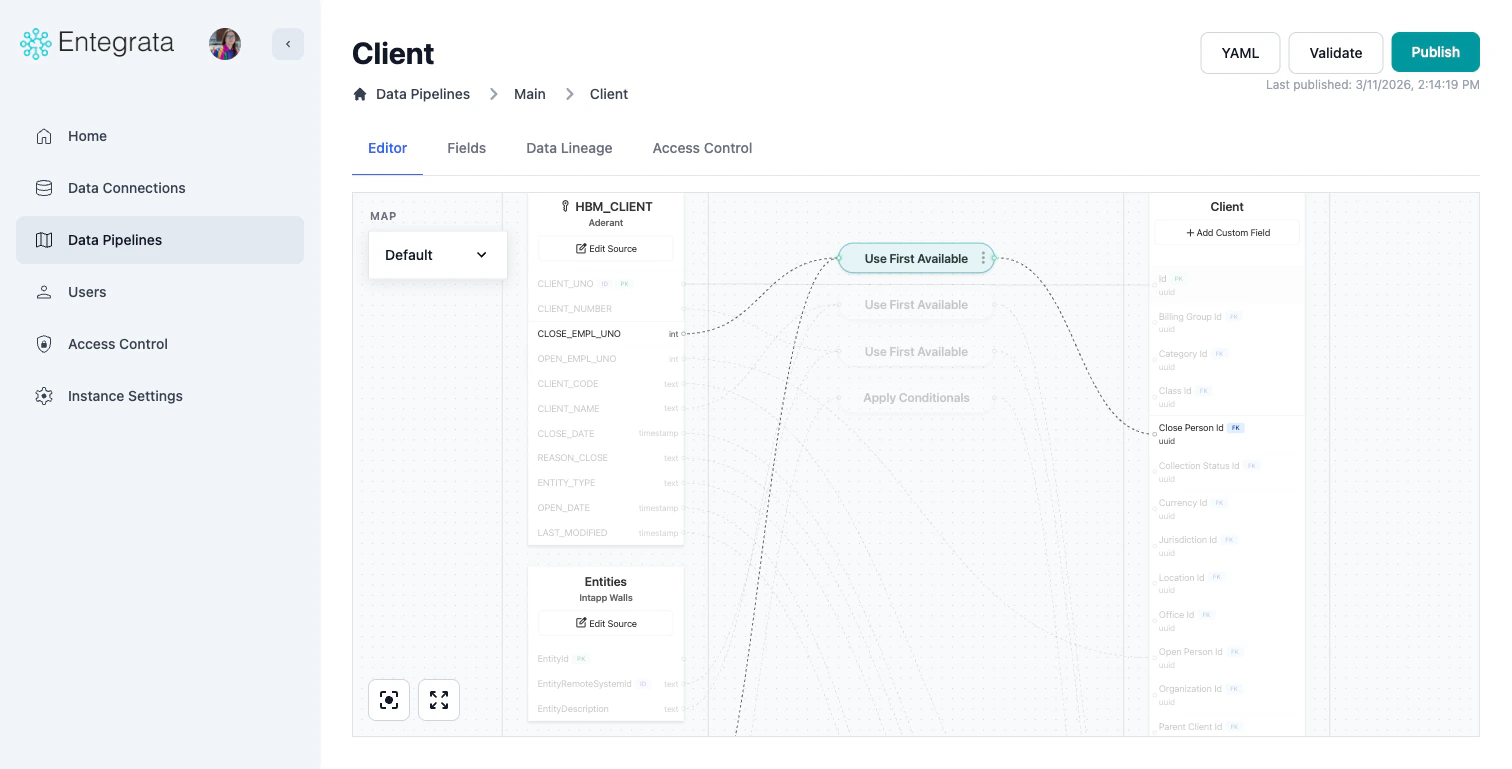Select the Apply Conditionals node
Viewport: 1512px width, 769px height.
click(x=916, y=398)
